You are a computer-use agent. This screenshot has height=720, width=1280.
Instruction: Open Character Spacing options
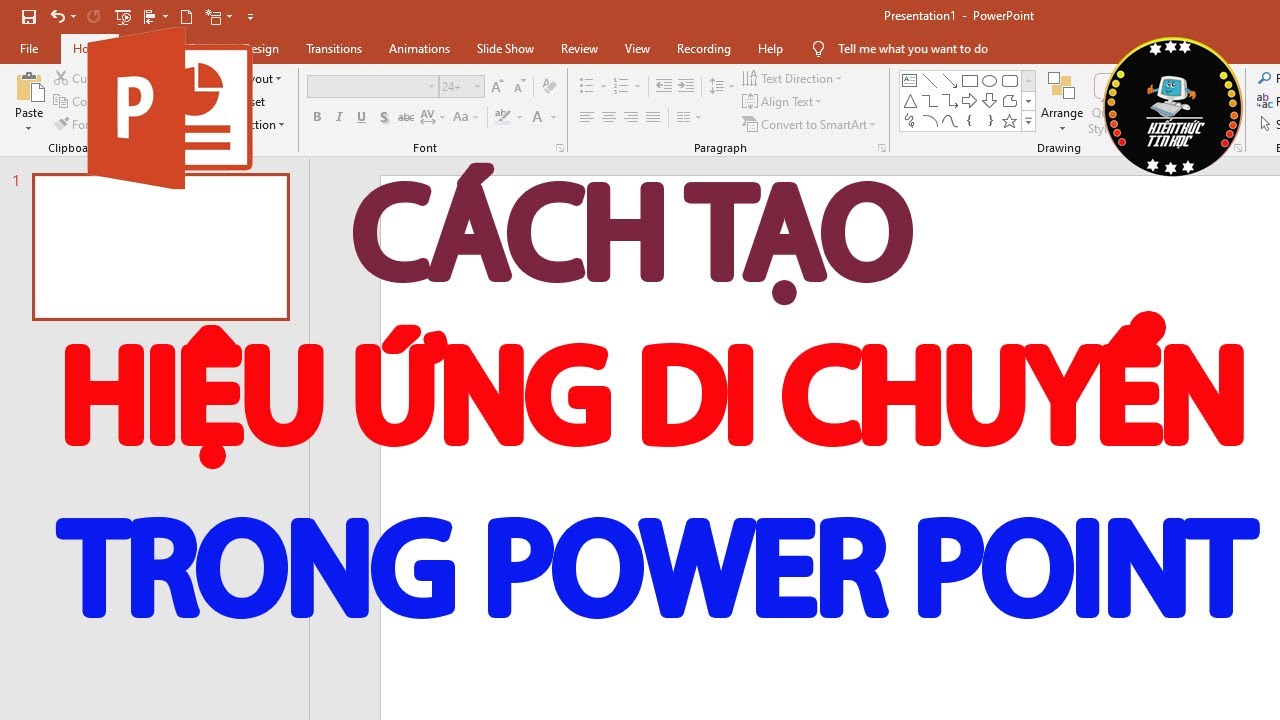(x=433, y=117)
